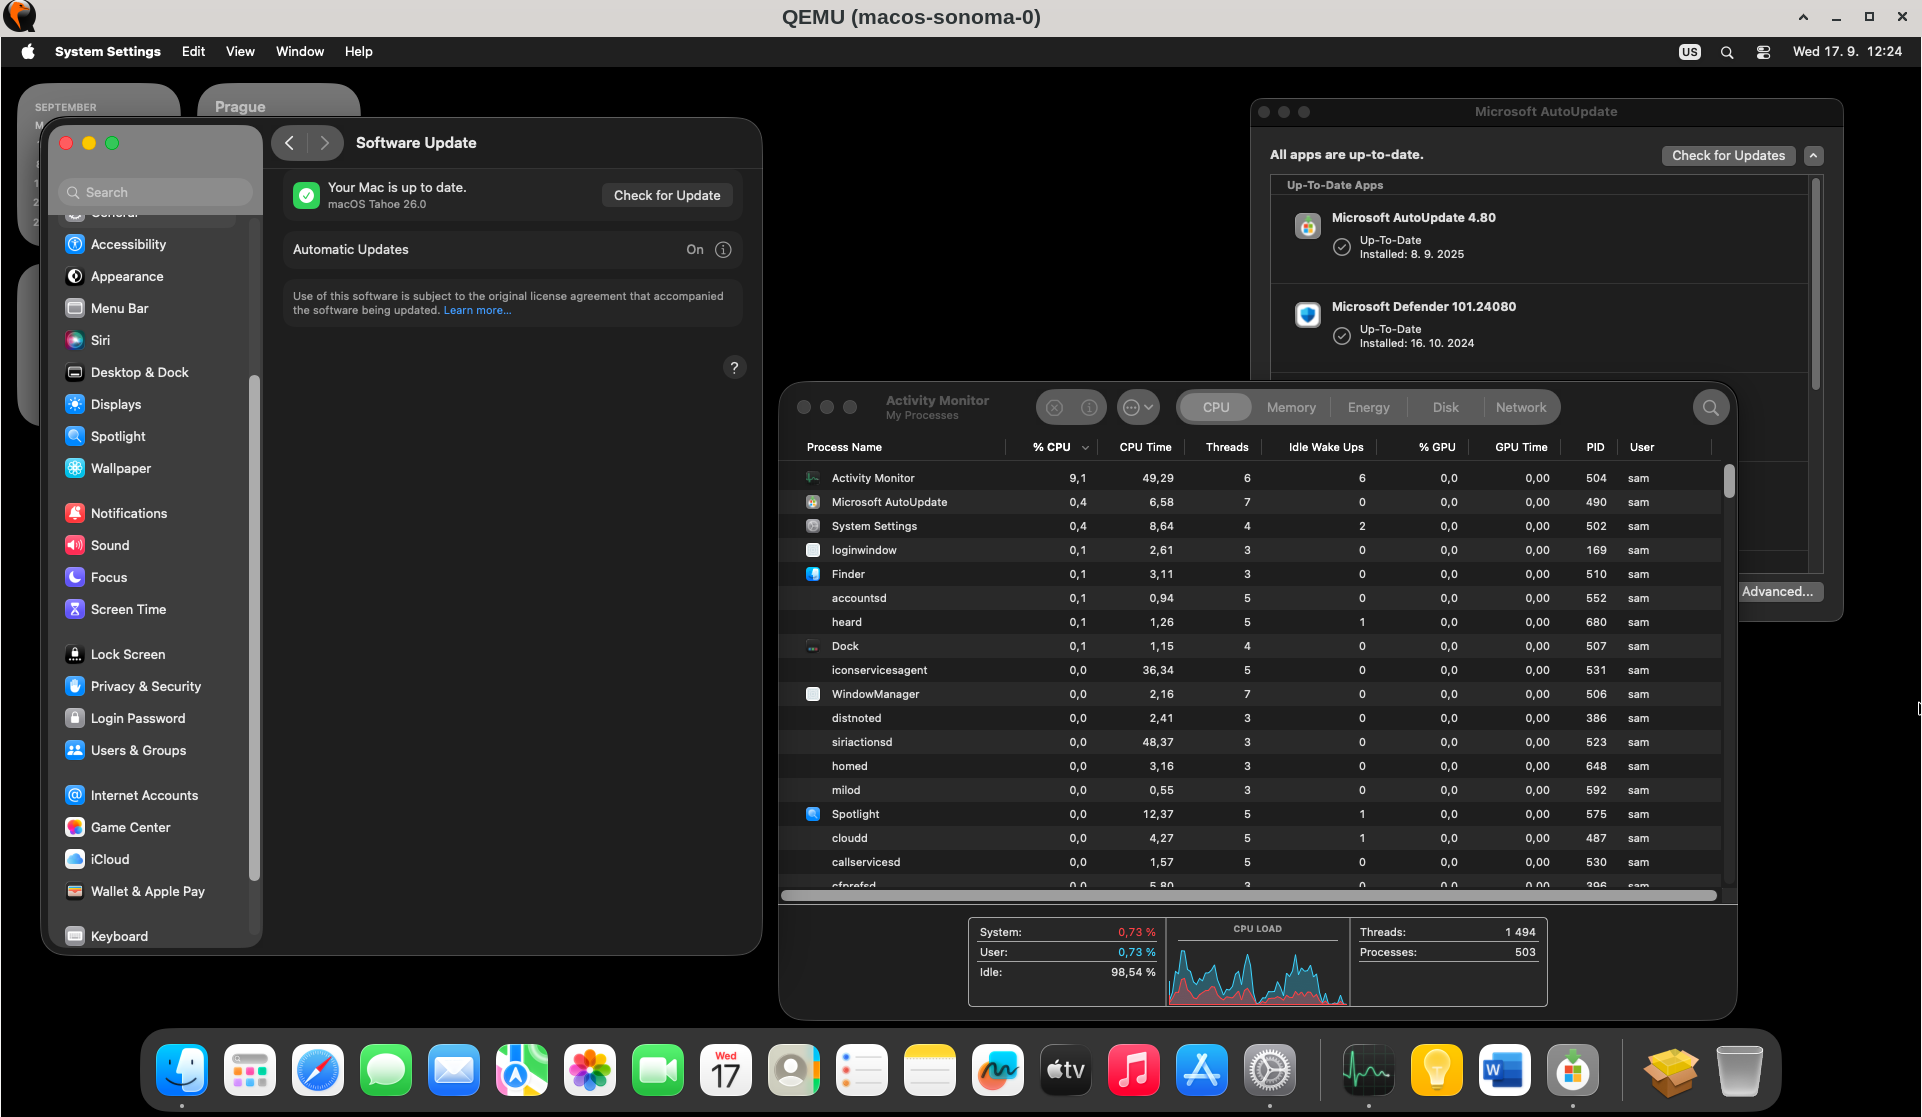Viewport: 1922px width, 1117px height.
Task: Click the Check for Update button
Action: (x=667, y=195)
